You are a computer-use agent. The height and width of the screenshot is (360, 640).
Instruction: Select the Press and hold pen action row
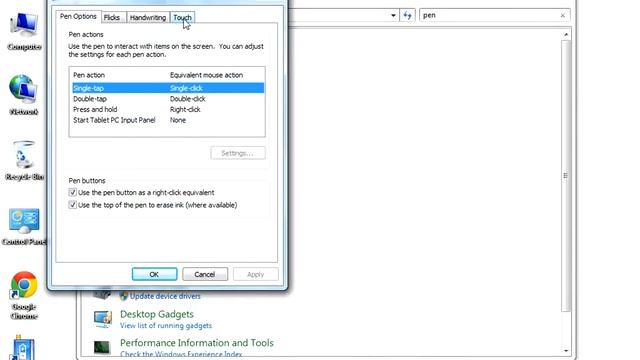tap(168, 109)
